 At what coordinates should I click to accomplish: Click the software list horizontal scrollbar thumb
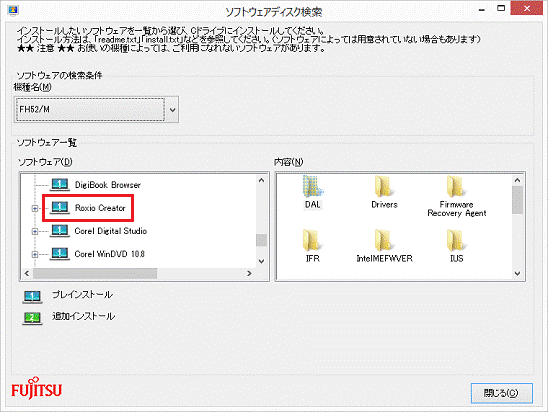tap(95, 273)
